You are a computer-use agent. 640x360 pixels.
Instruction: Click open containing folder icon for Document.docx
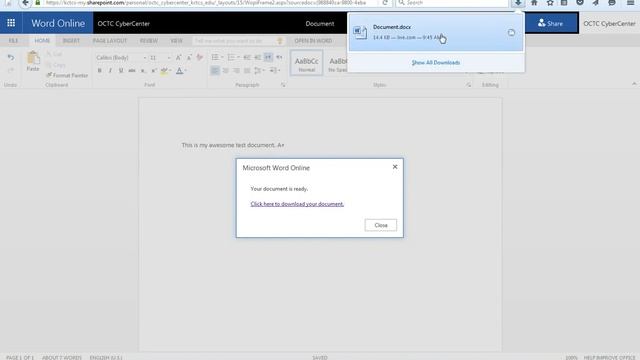511,33
